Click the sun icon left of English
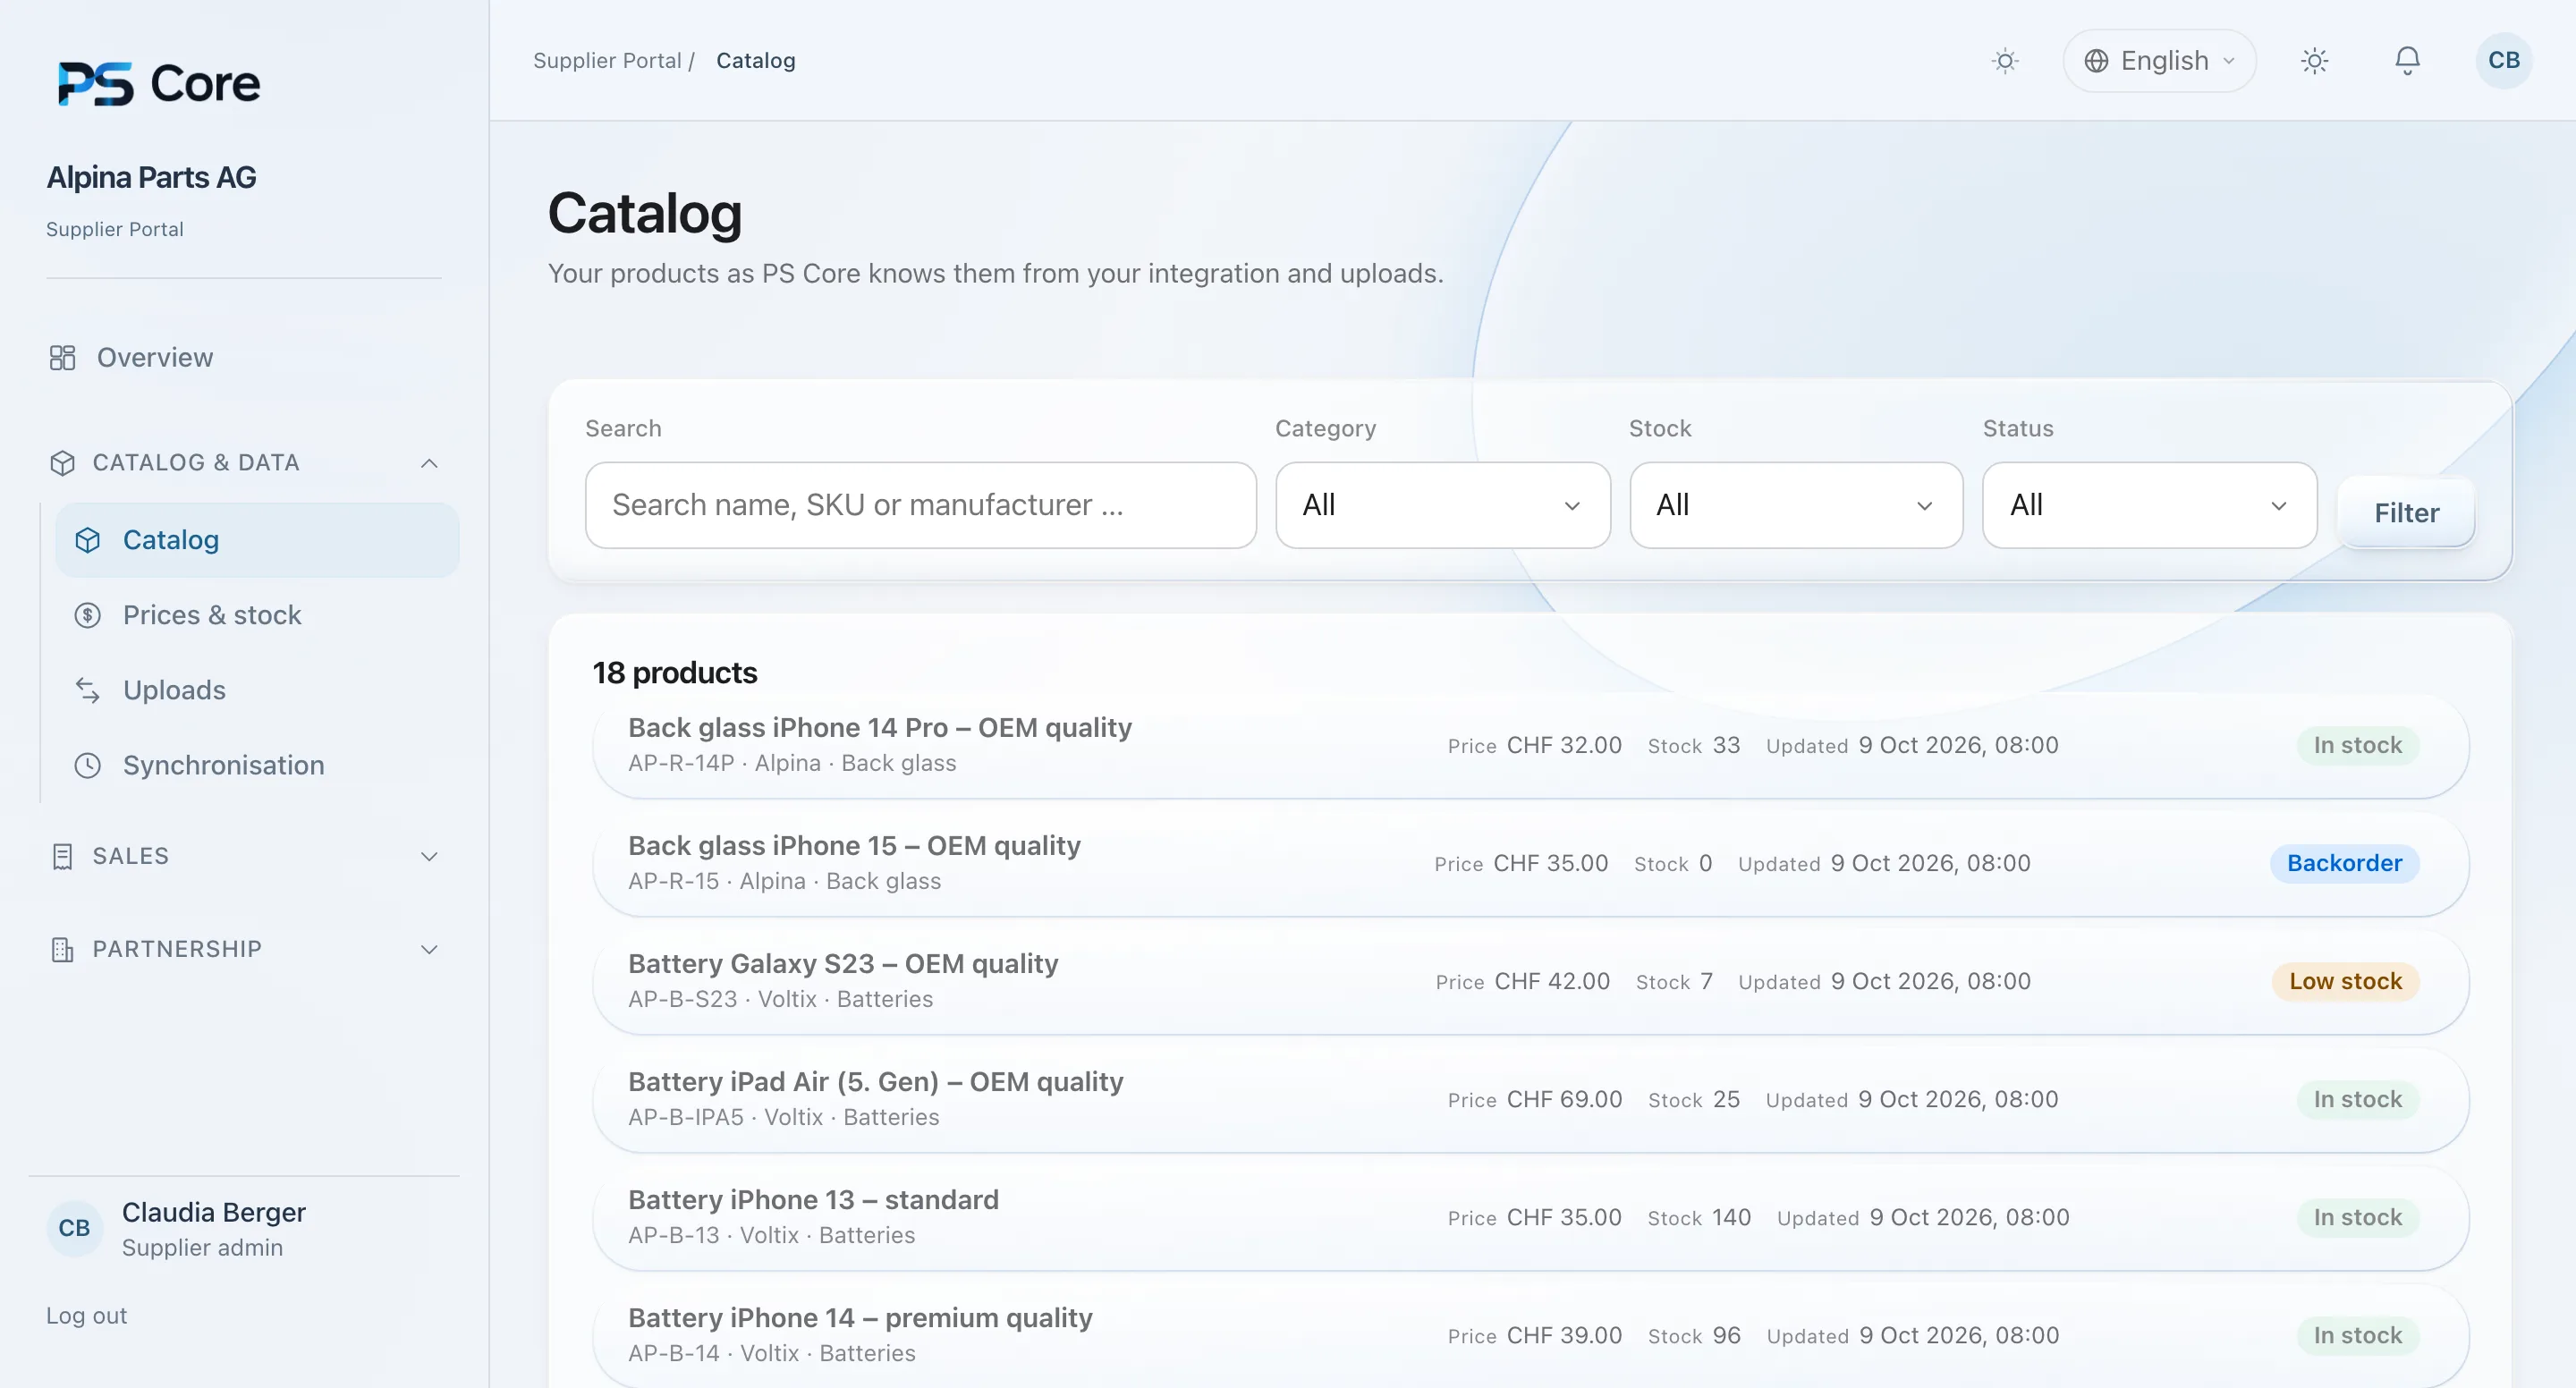Viewport: 2576px width, 1388px height. tap(2005, 61)
